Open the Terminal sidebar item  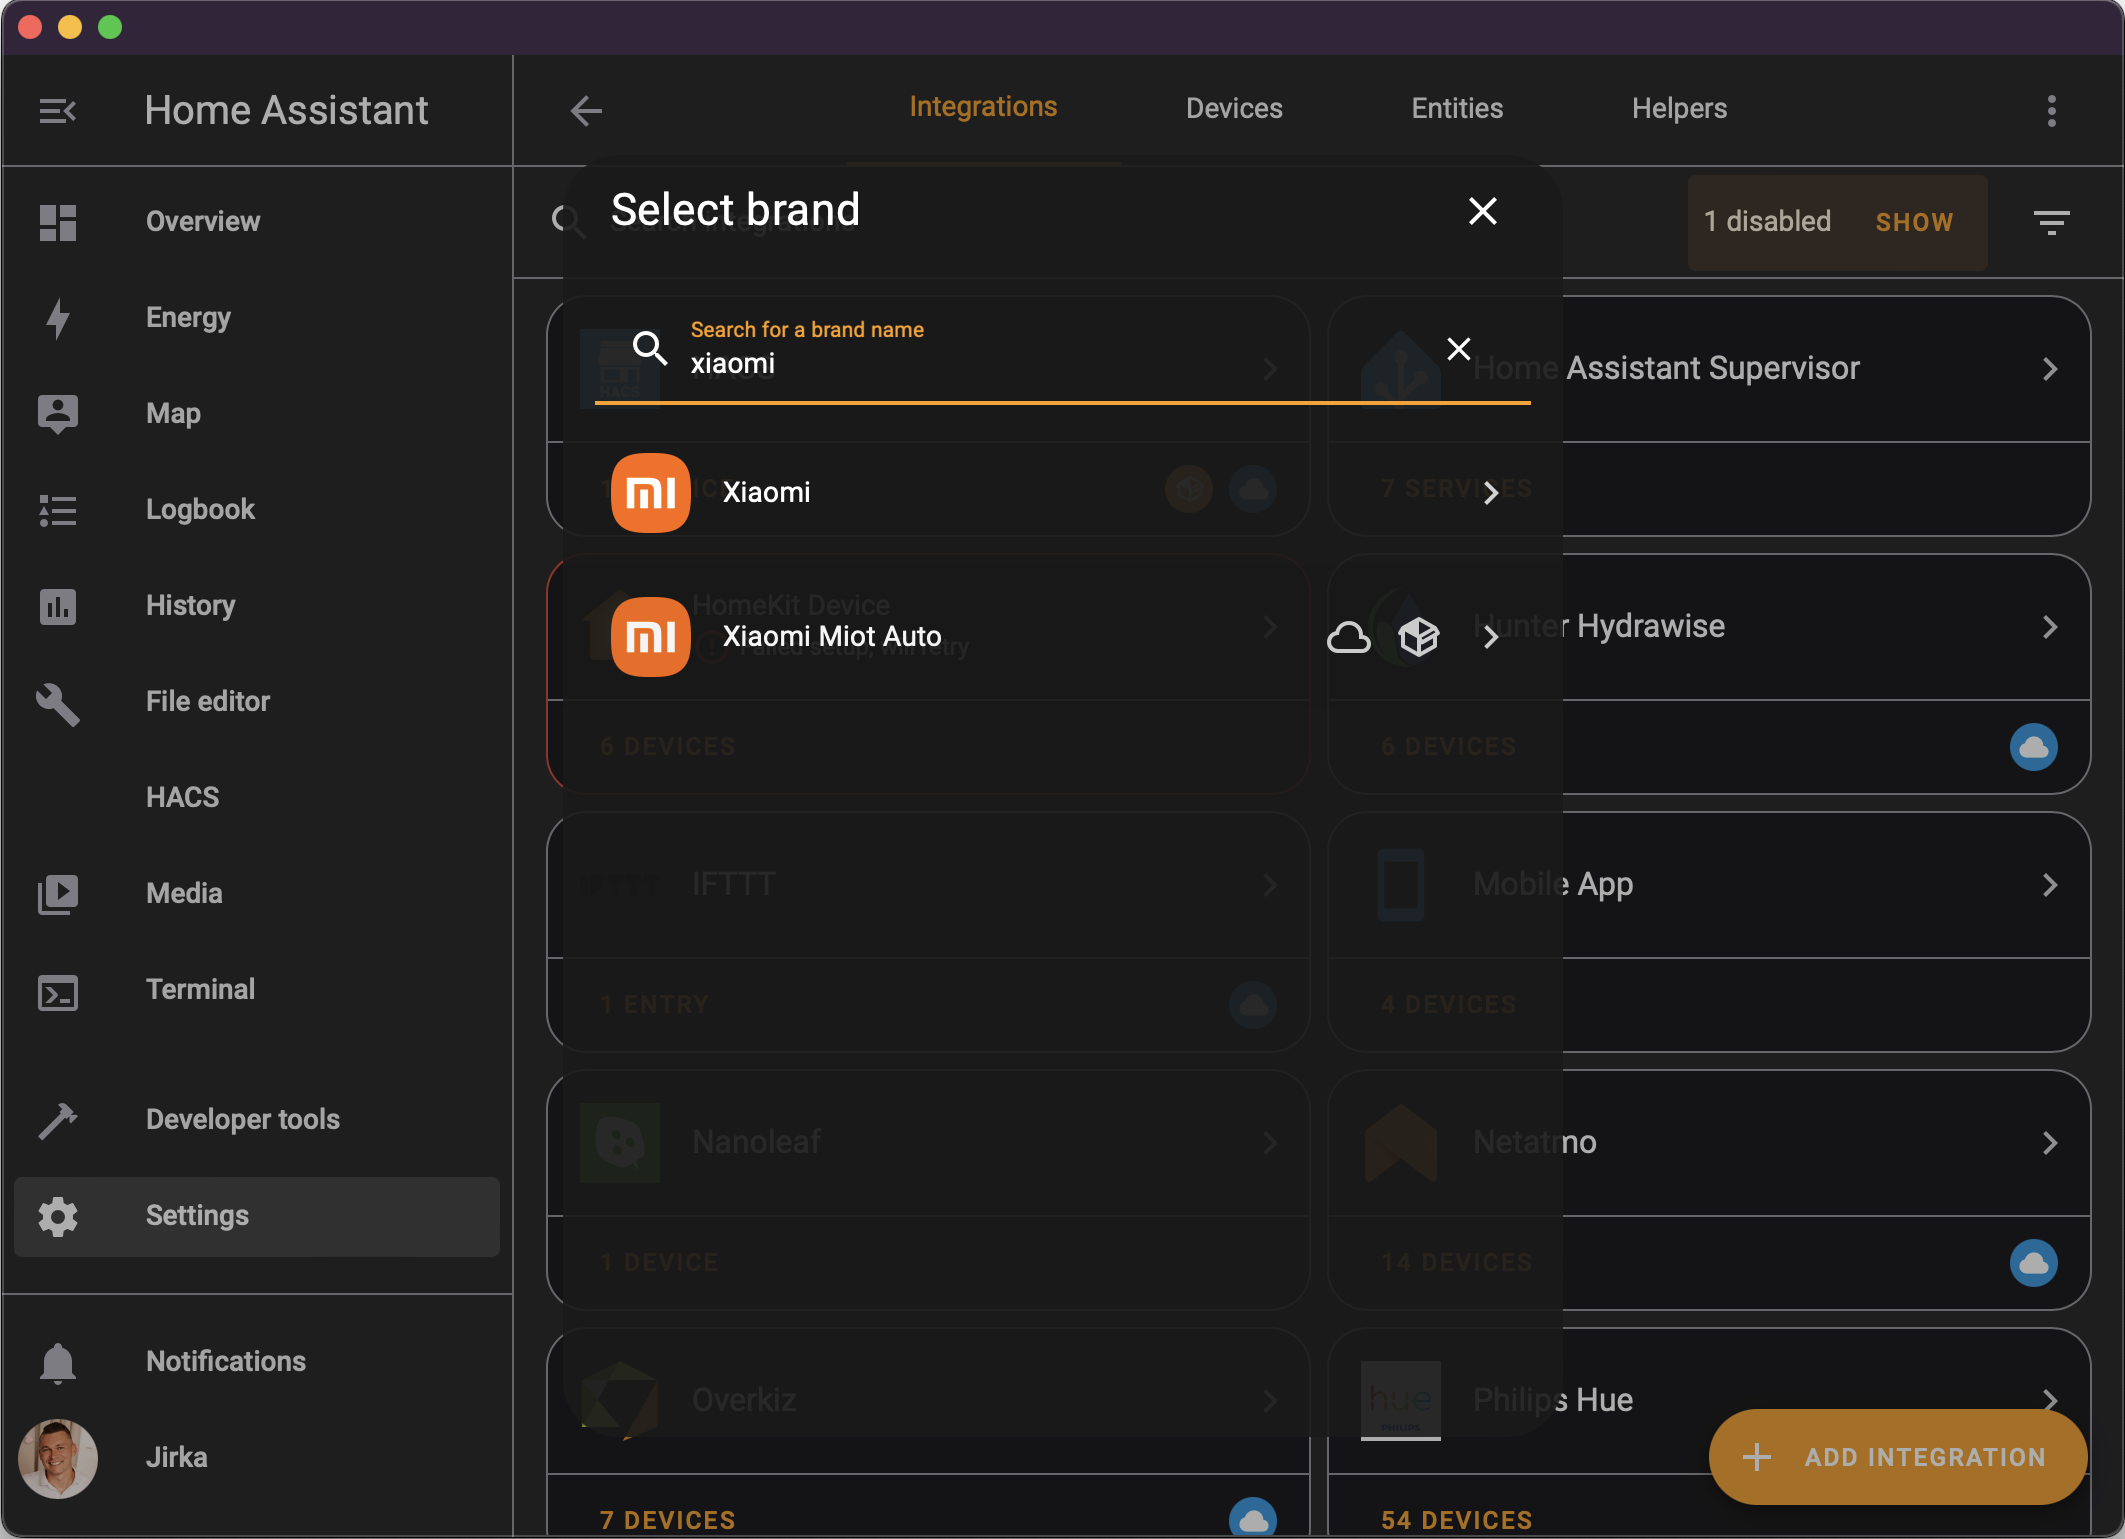pyautogui.click(x=200, y=990)
